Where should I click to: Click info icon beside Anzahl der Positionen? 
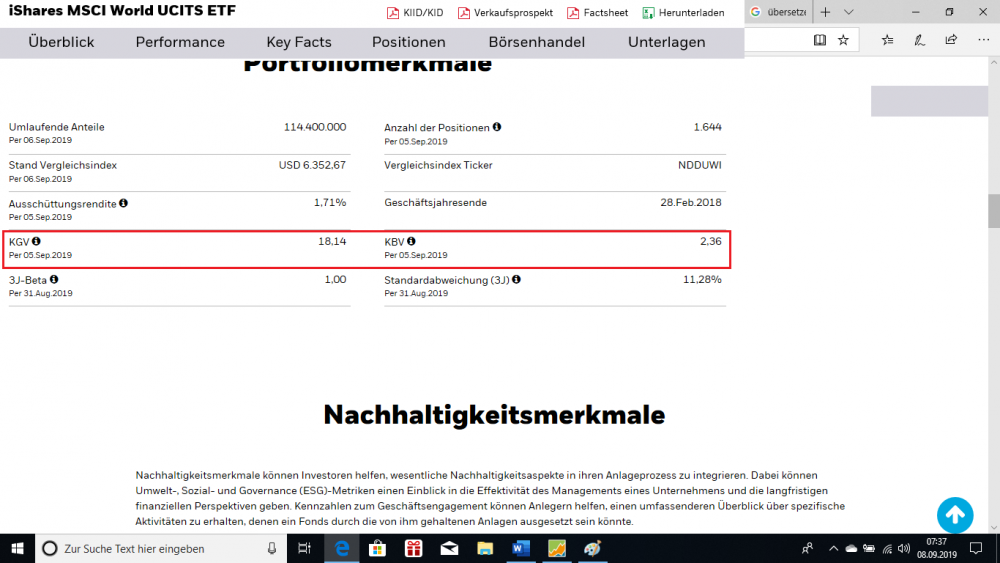point(497,127)
